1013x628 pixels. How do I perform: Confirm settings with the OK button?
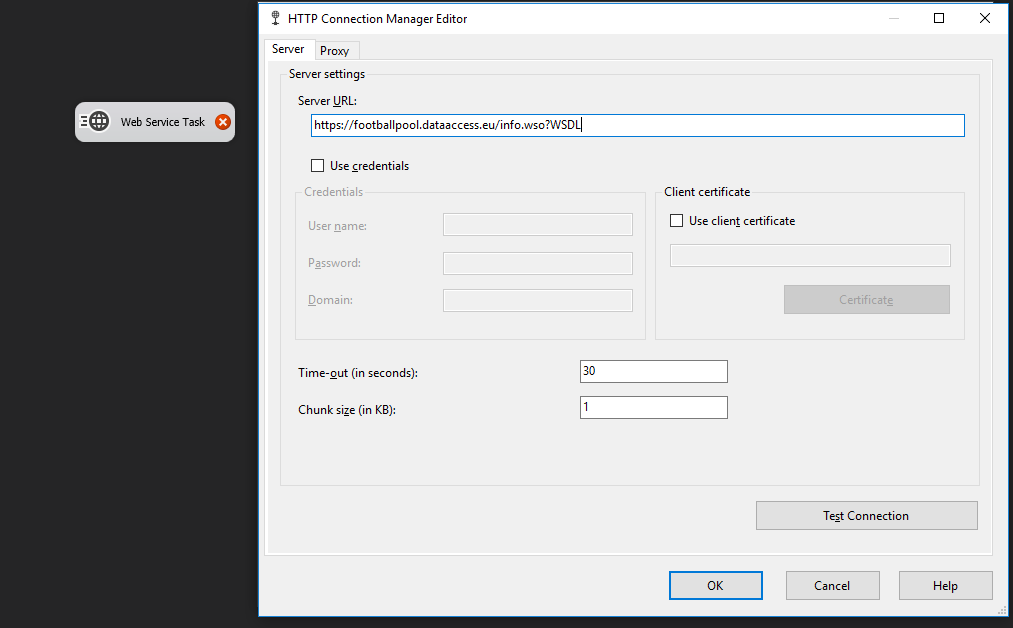click(715, 586)
